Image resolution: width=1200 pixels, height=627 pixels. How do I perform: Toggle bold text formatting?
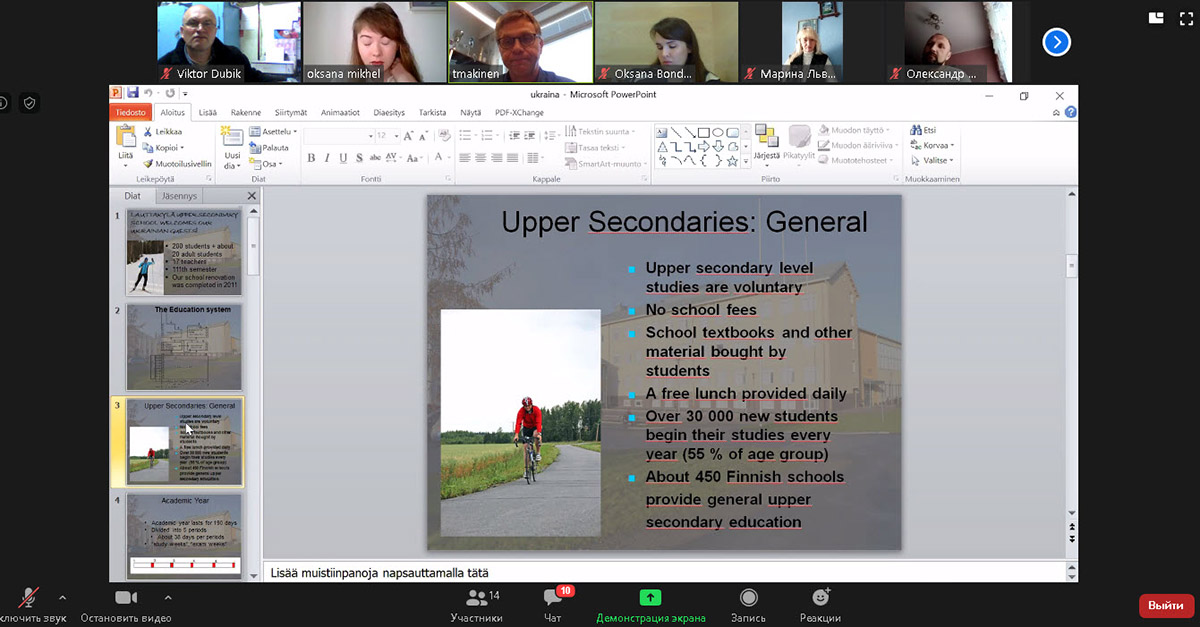(x=311, y=158)
